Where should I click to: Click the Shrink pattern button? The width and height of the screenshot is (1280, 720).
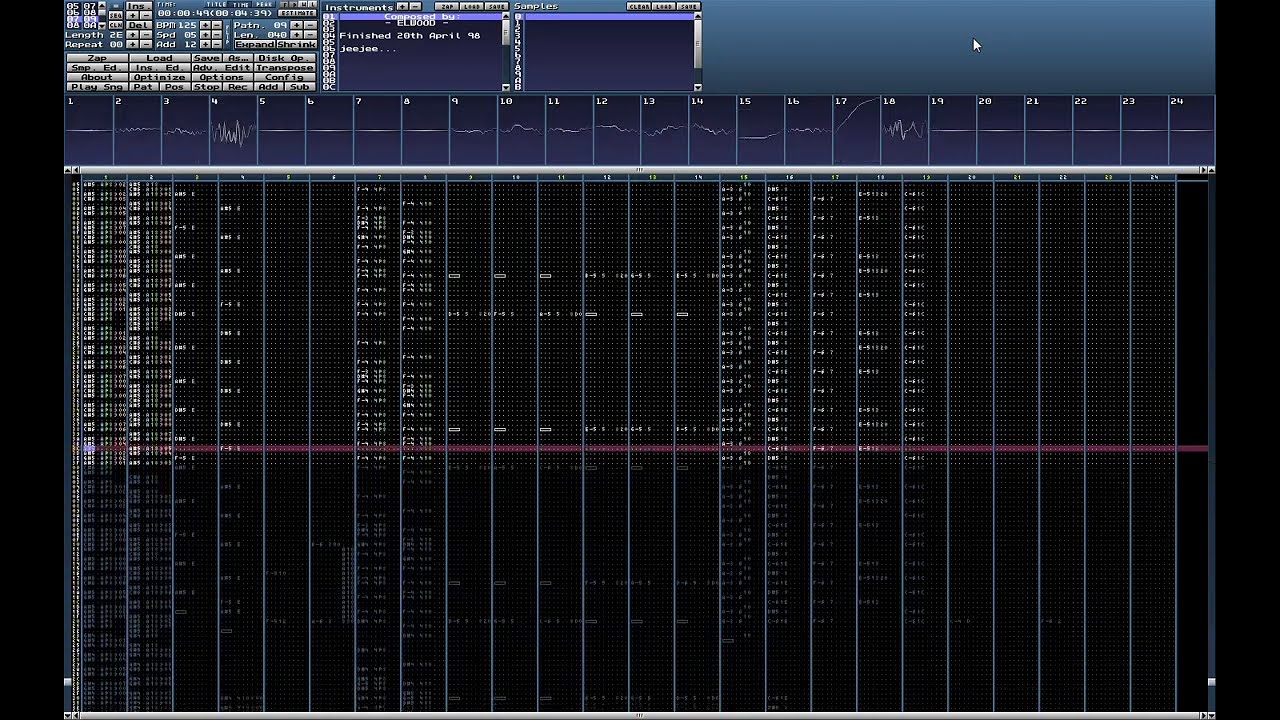[x=296, y=44]
